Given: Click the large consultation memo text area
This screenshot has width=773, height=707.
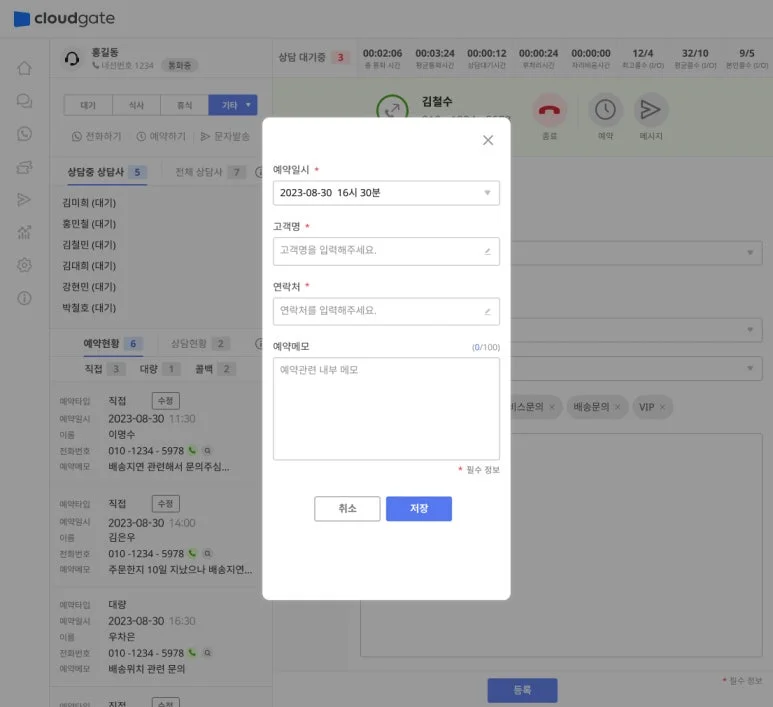Looking at the screenshot, I should (x=562, y=545).
